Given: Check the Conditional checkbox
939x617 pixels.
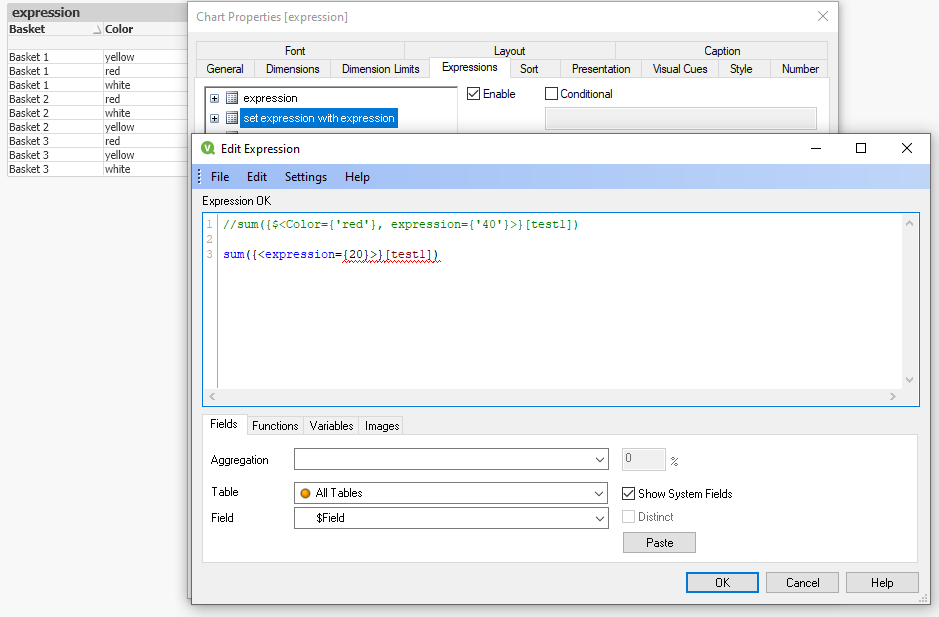Looking at the screenshot, I should 551,93.
